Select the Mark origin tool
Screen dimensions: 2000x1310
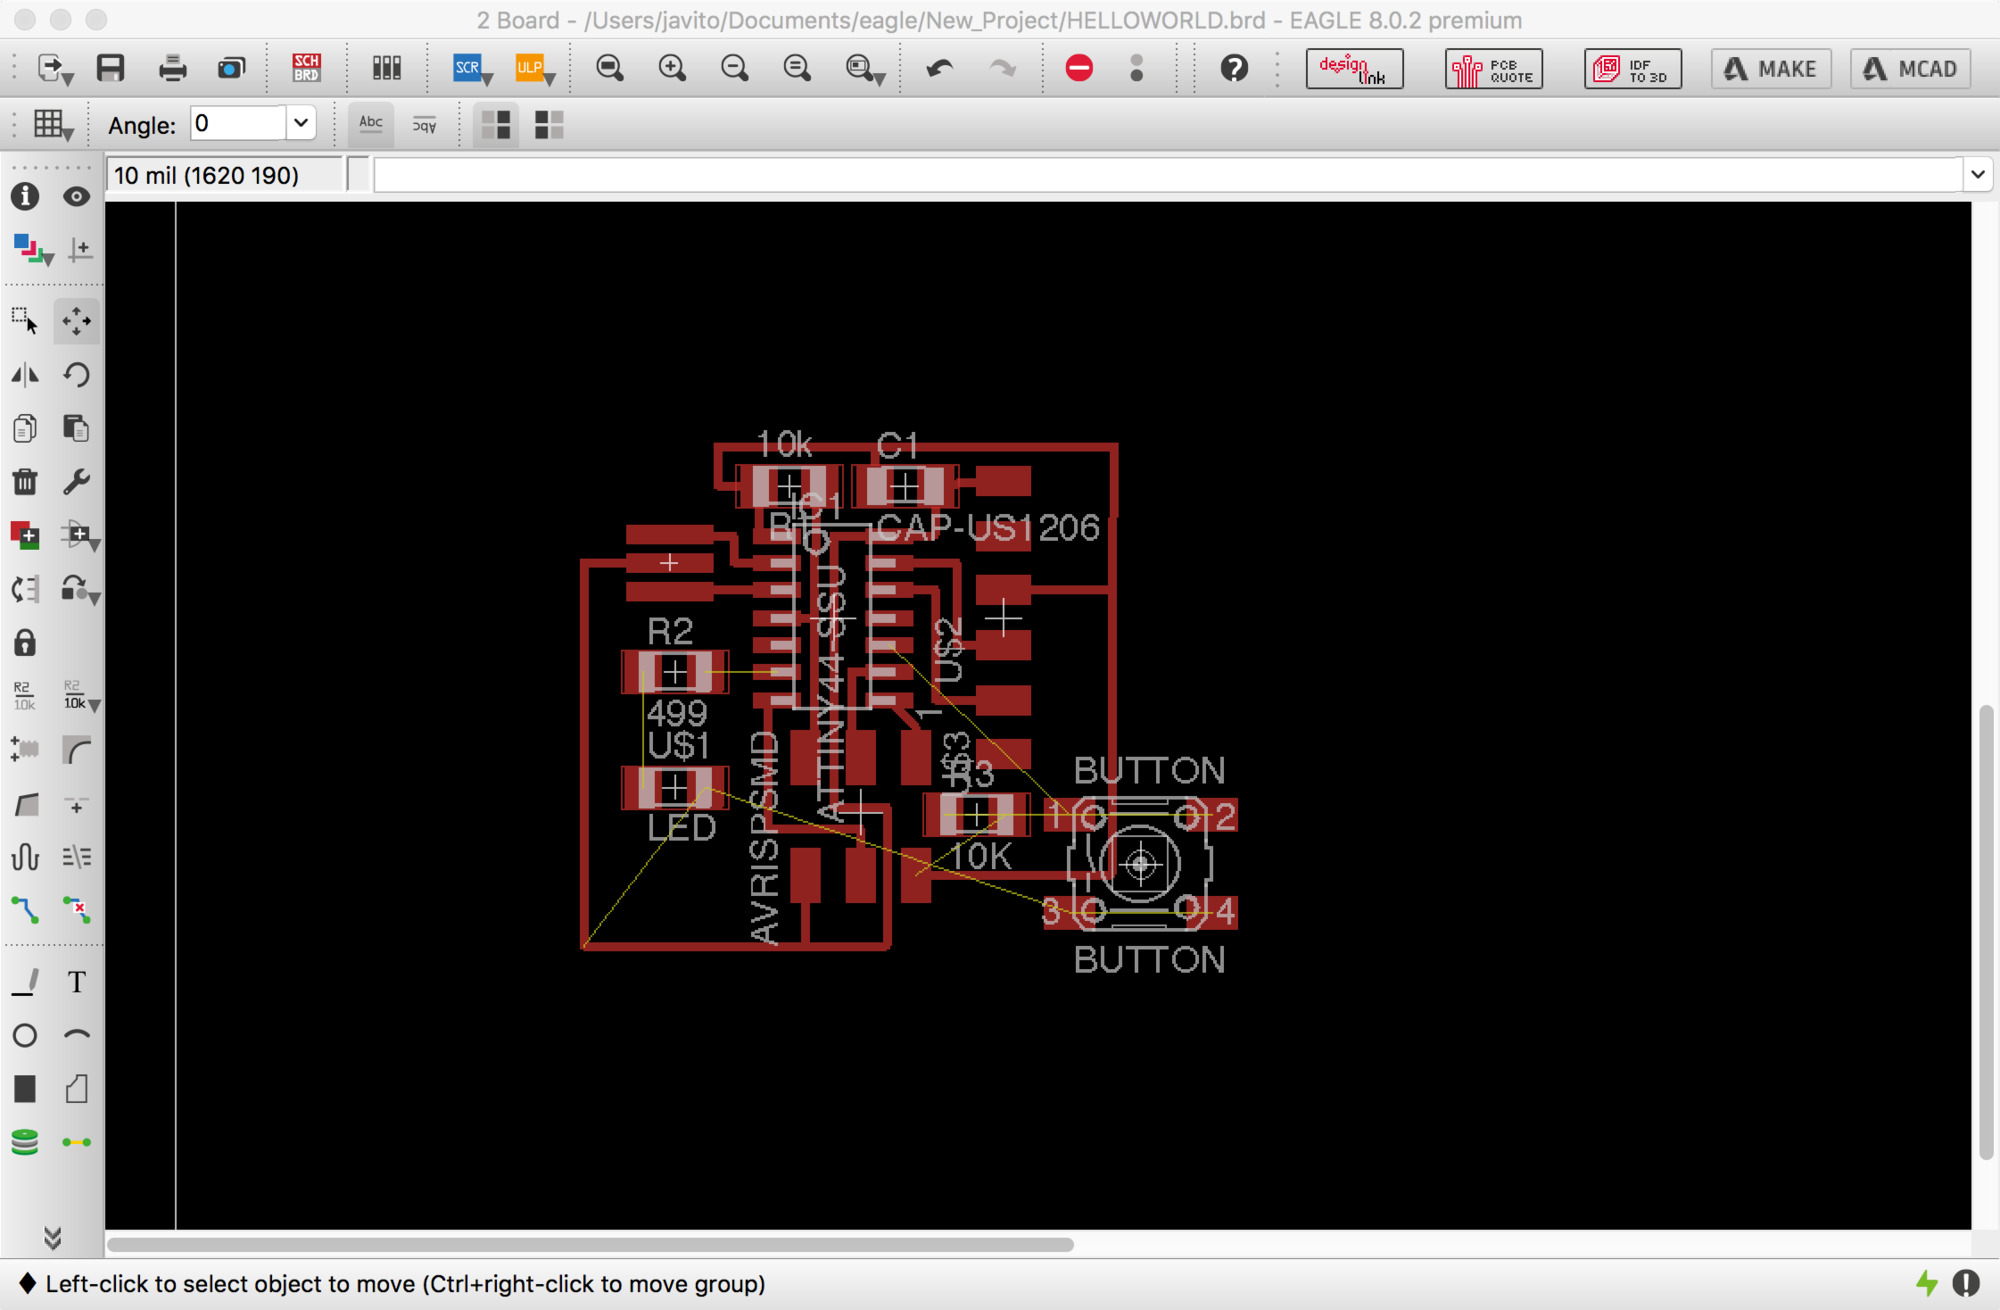point(79,249)
